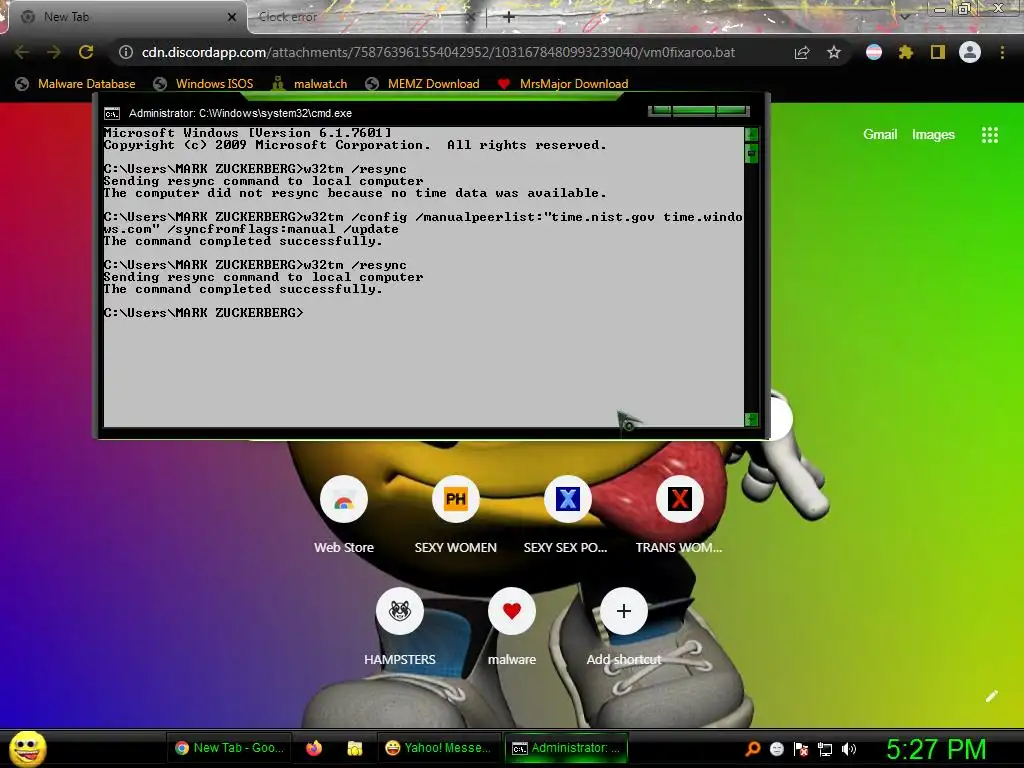Open the Windows ISOS bookmark
The width and height of the screenshot is (1024, 768).
point(203,84)
